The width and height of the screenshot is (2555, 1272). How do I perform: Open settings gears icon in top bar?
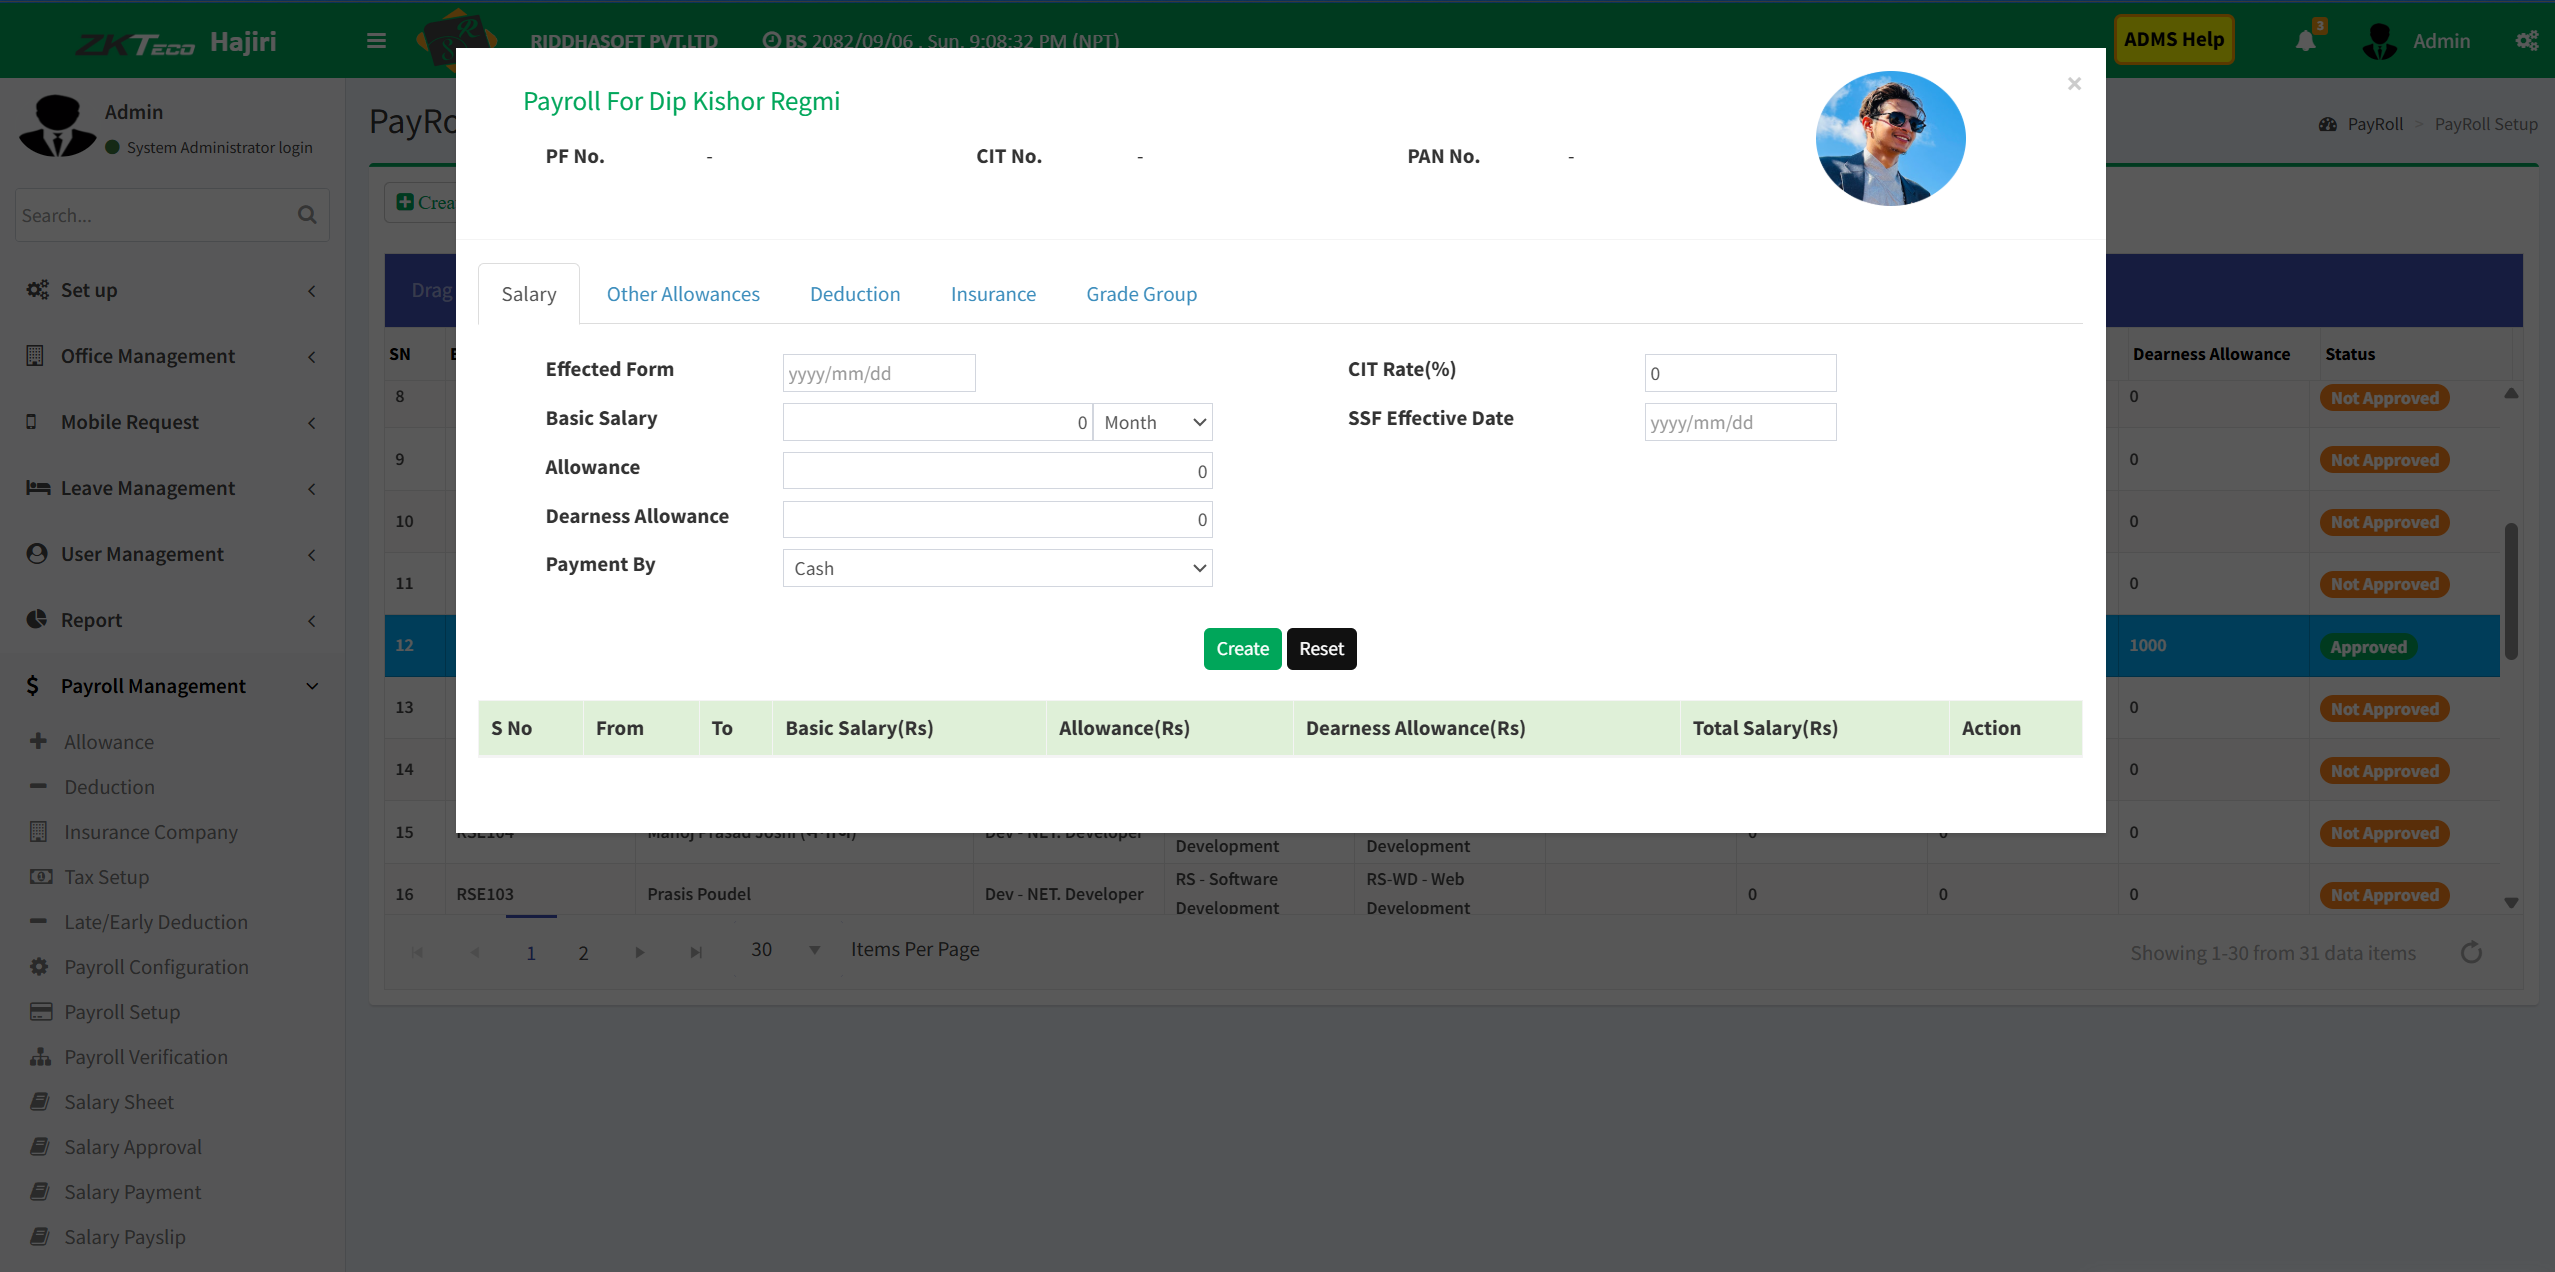(x=2526, y=41)
